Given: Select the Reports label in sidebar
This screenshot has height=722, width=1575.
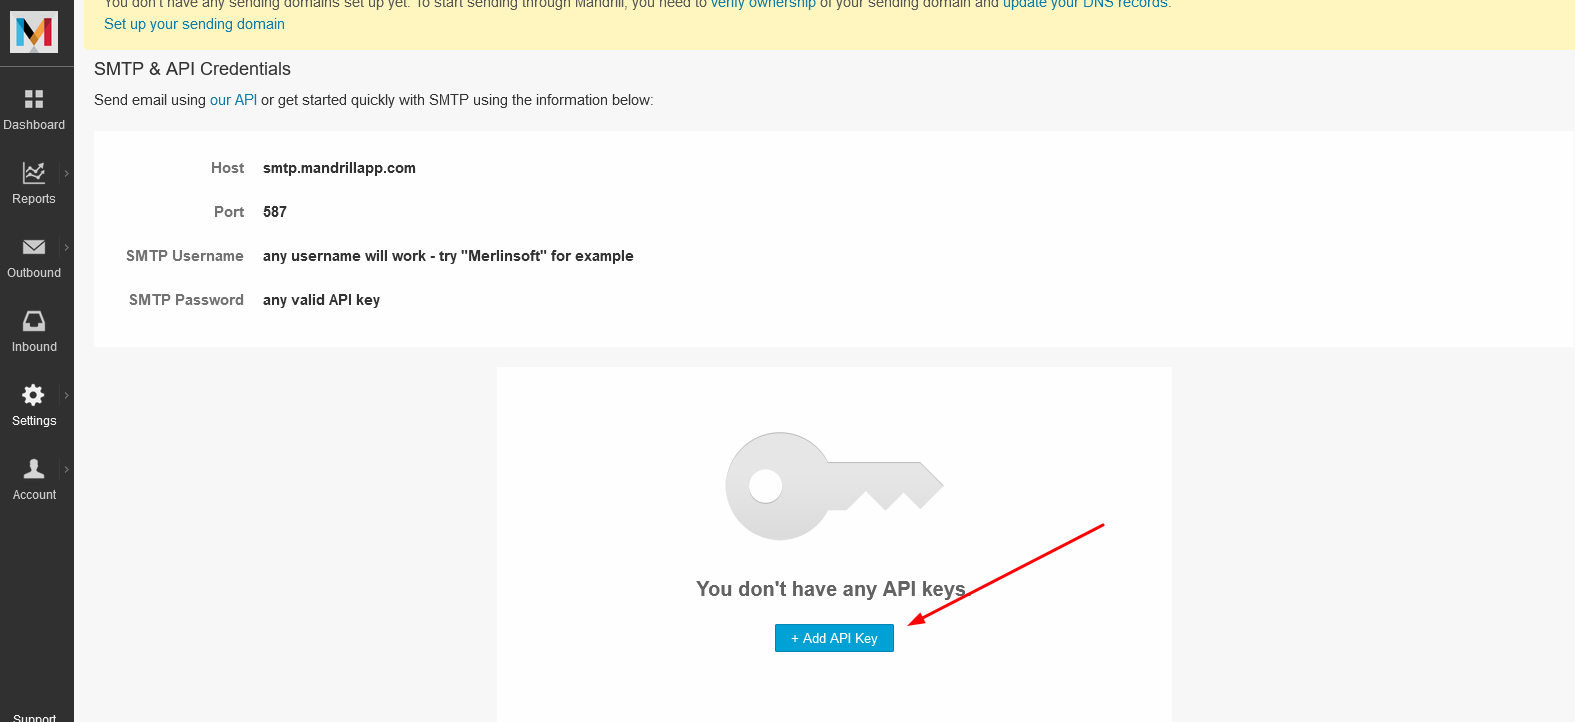Looking at the screenshot, I should (34, 199).
